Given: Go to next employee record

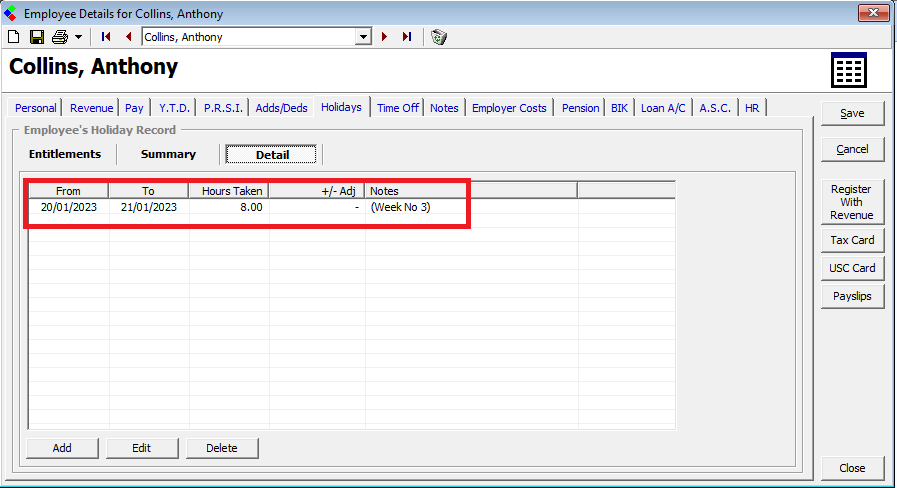Looking at the screenshot, I should tap(384, 37).
